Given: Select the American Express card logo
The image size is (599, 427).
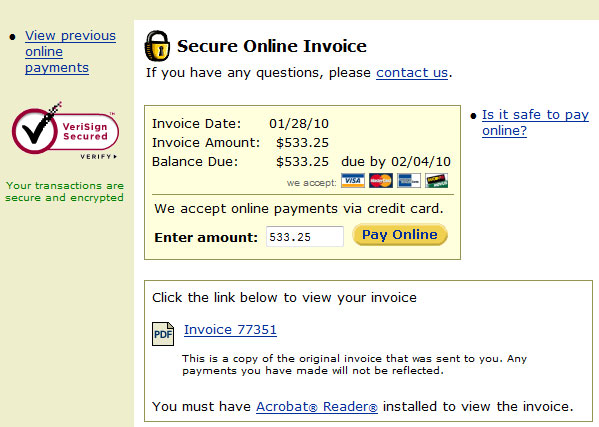Looking at the screenshot, I should (409, 181).
